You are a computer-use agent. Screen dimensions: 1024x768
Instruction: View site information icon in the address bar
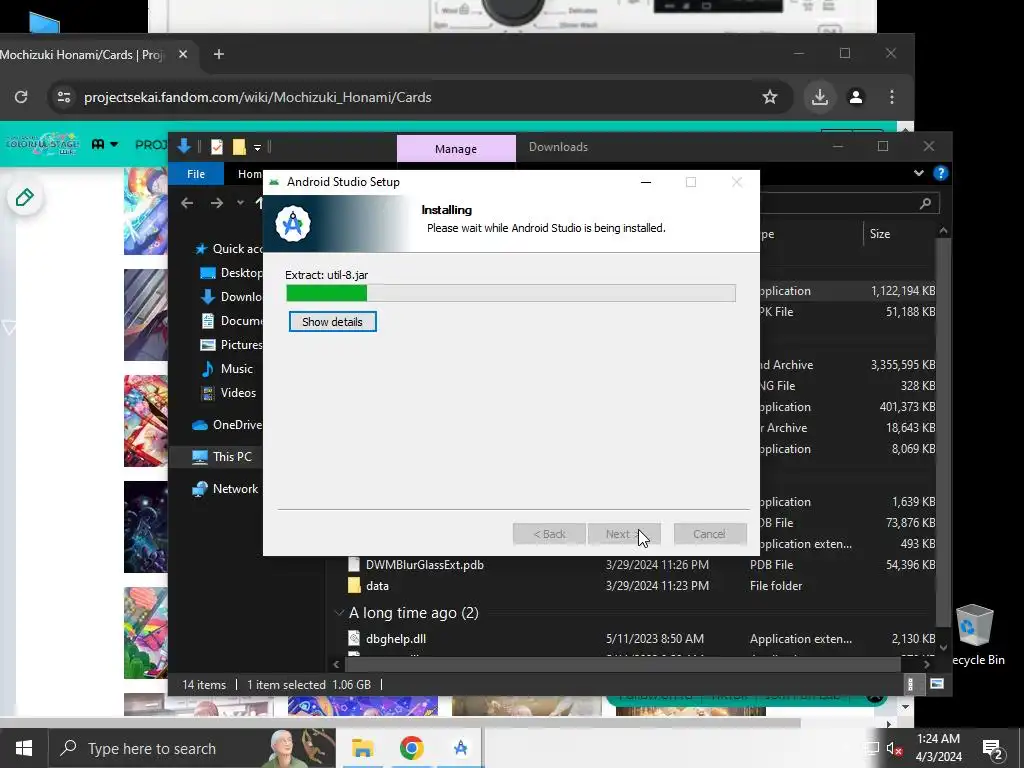[64, 97]
